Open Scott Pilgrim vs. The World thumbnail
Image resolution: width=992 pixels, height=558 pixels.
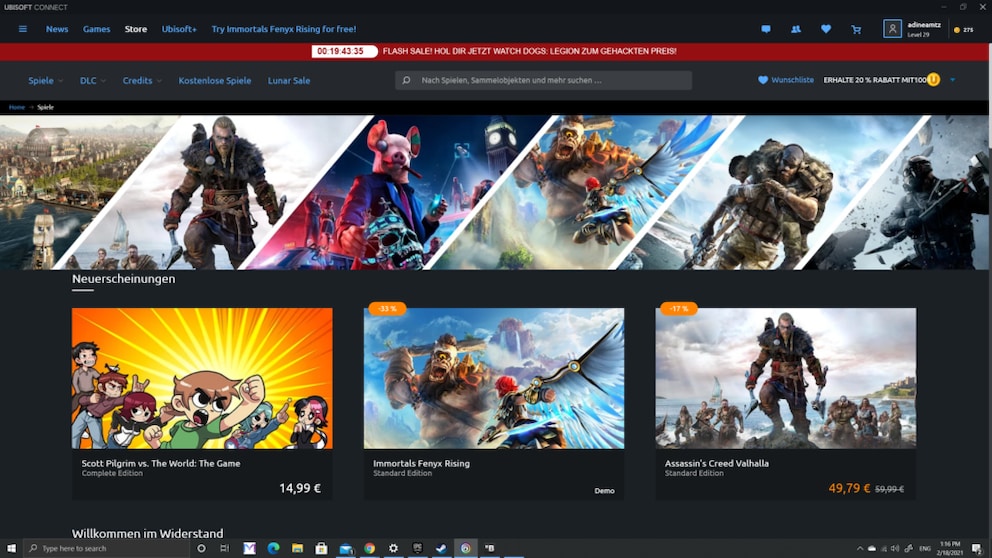point(202,378)
